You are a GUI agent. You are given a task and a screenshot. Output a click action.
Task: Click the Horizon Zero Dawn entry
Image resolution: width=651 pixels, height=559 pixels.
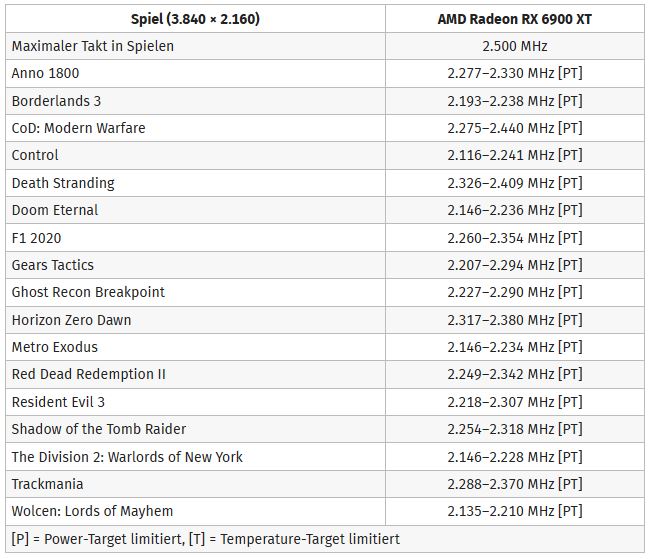coord(71,320)
